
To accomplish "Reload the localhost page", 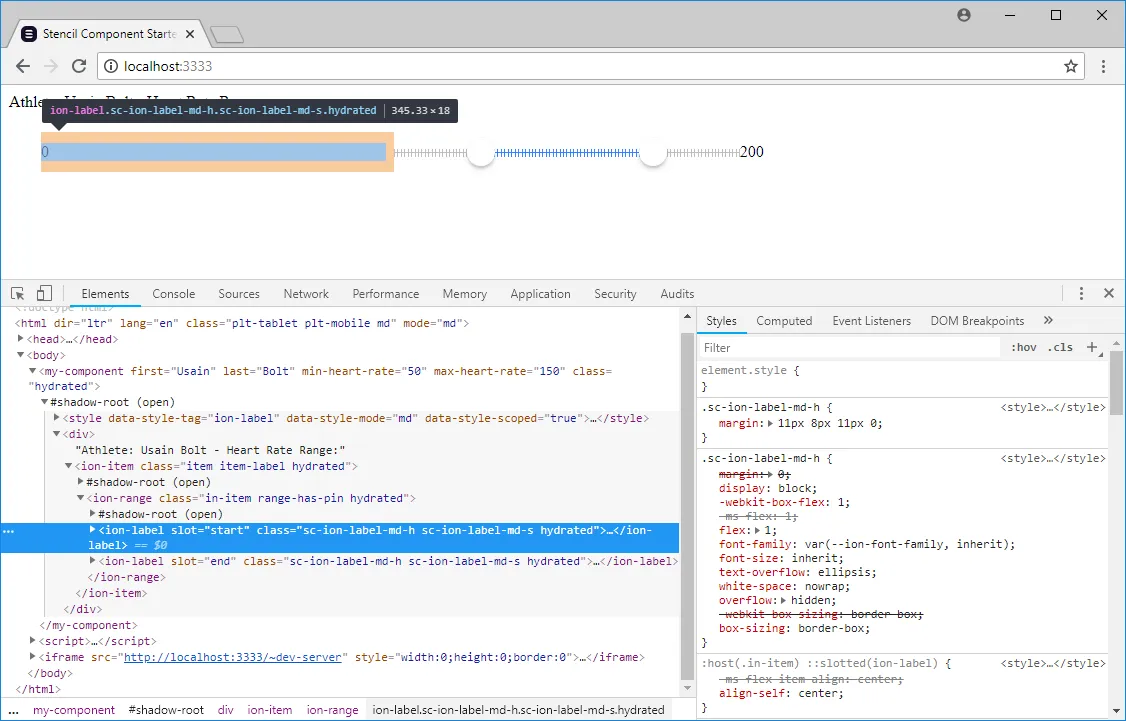I will click(79, 66).
